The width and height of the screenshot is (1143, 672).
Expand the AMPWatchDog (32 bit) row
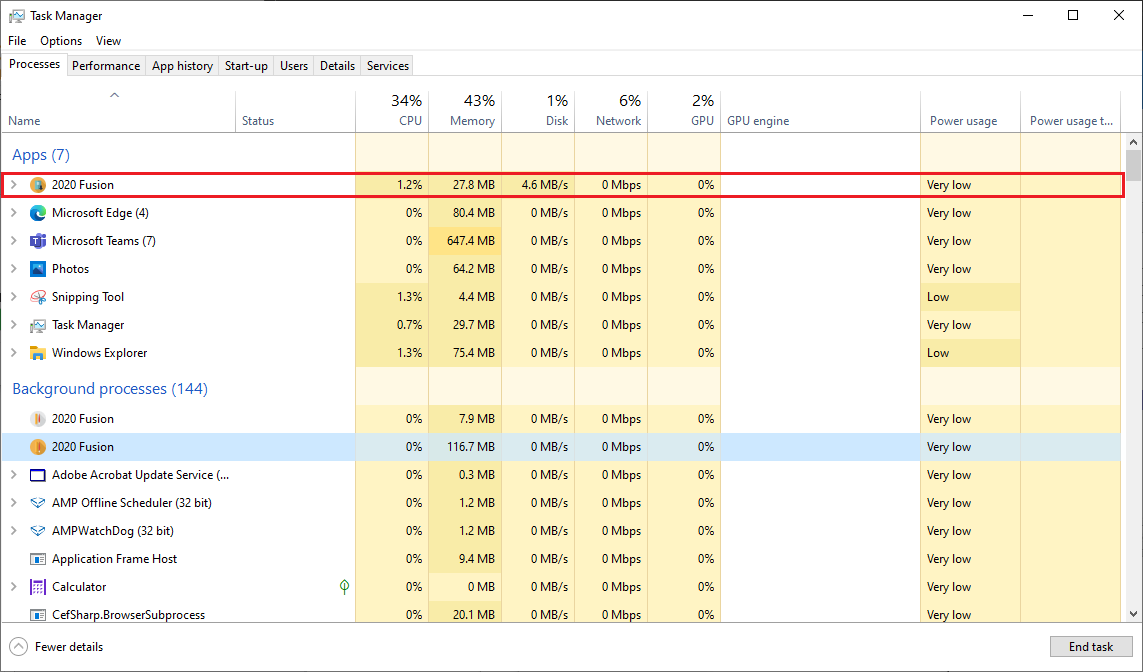pos(13,531)
